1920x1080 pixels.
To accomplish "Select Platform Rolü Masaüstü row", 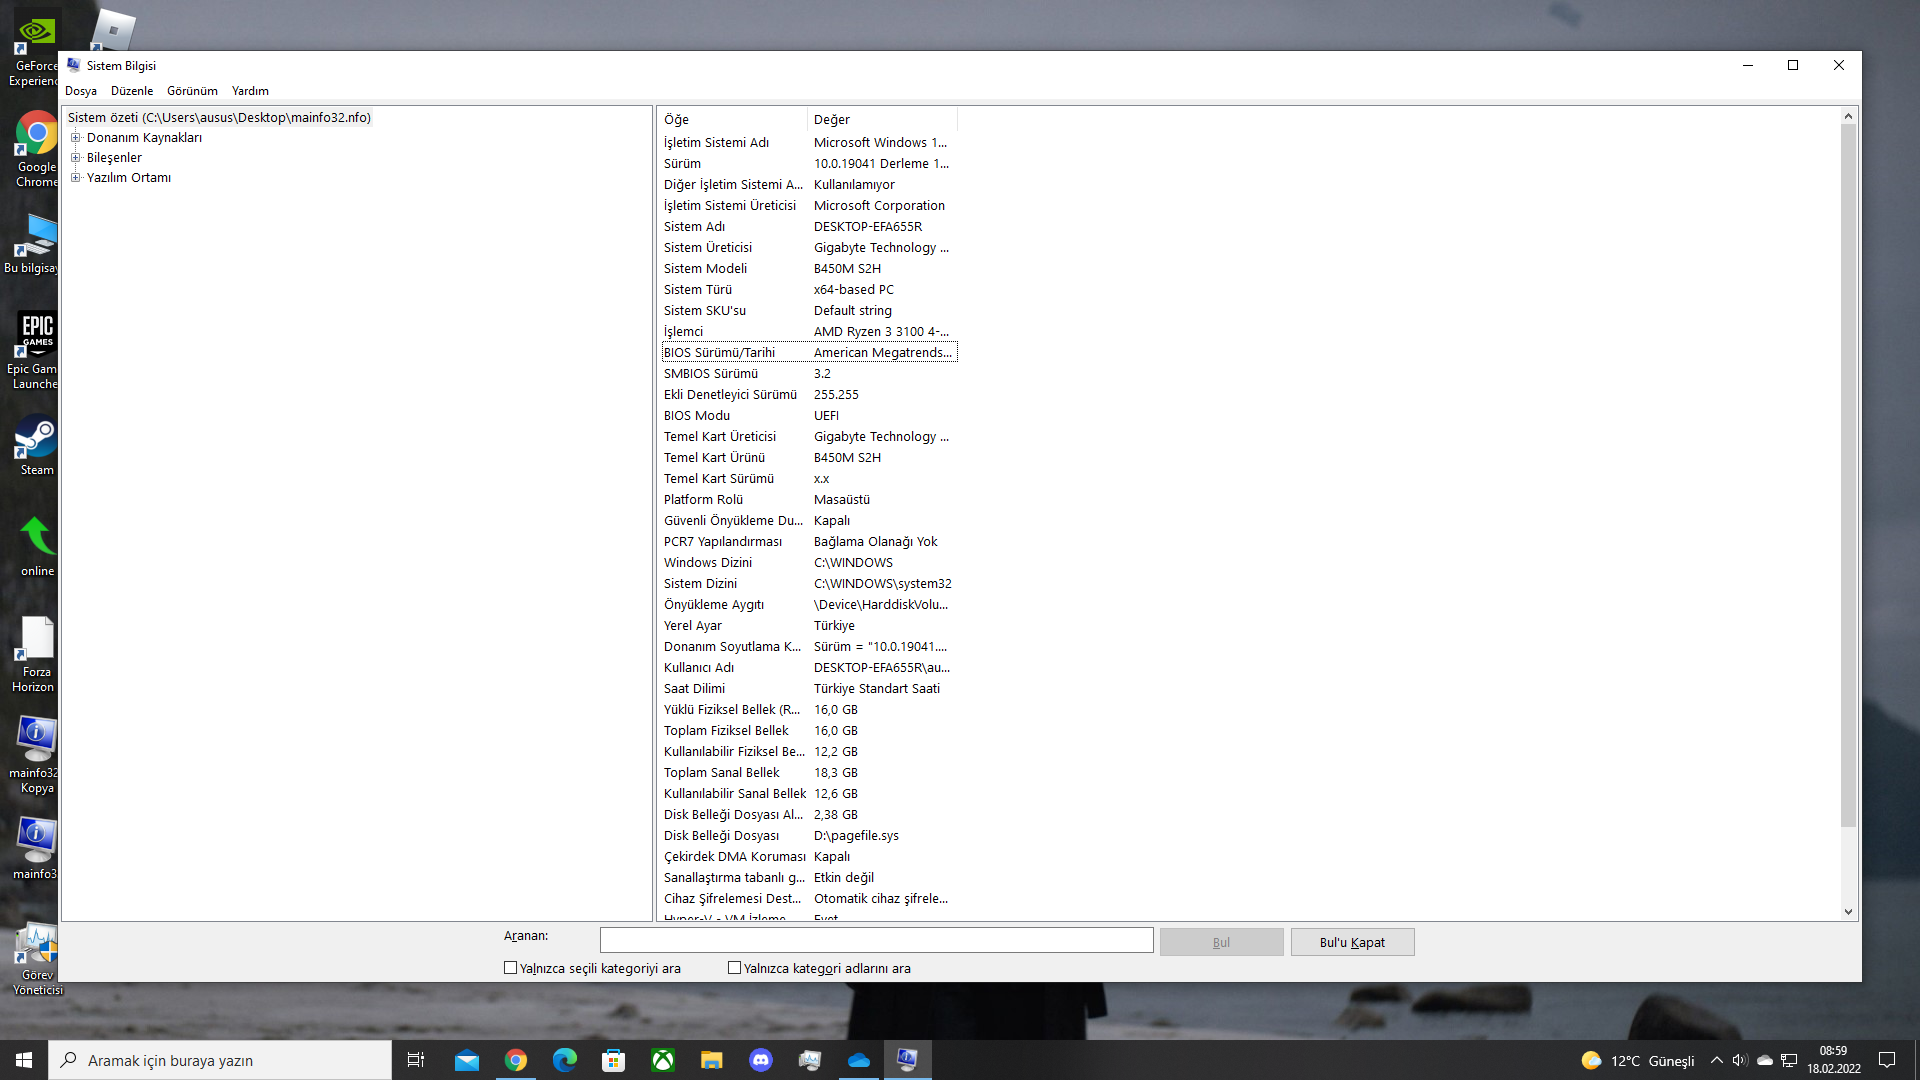I will [x=809, y=499].
